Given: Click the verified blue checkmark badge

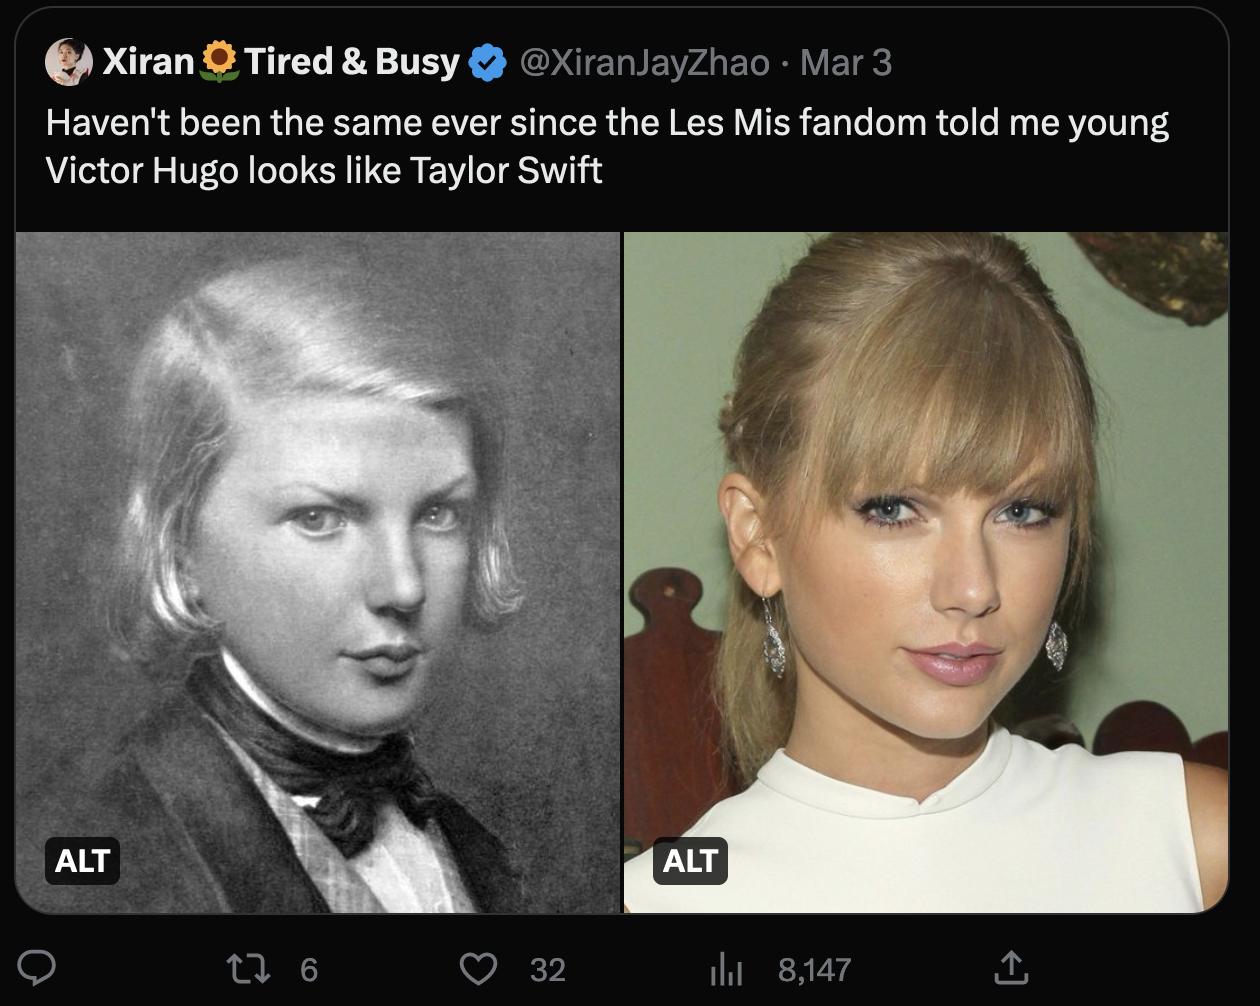Looking at the screenshot, I should coord(484,61).
